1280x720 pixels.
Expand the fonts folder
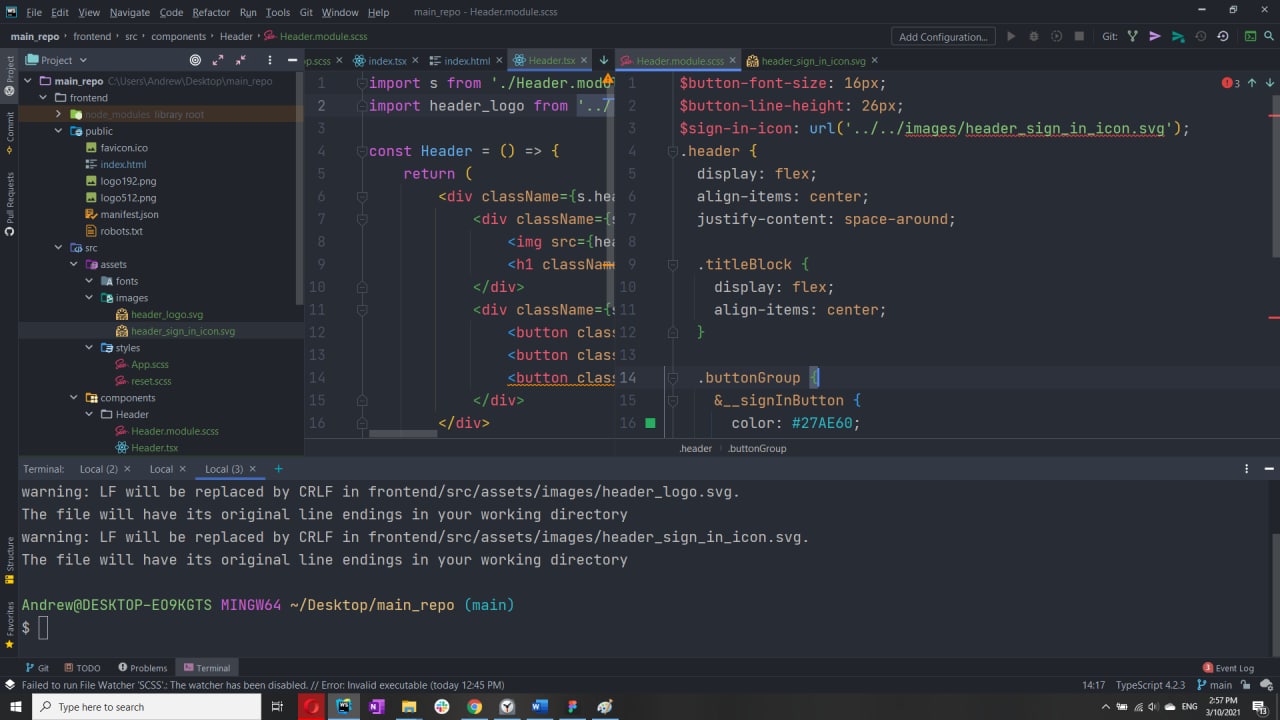pyautogui.click(x=90, y=281)
